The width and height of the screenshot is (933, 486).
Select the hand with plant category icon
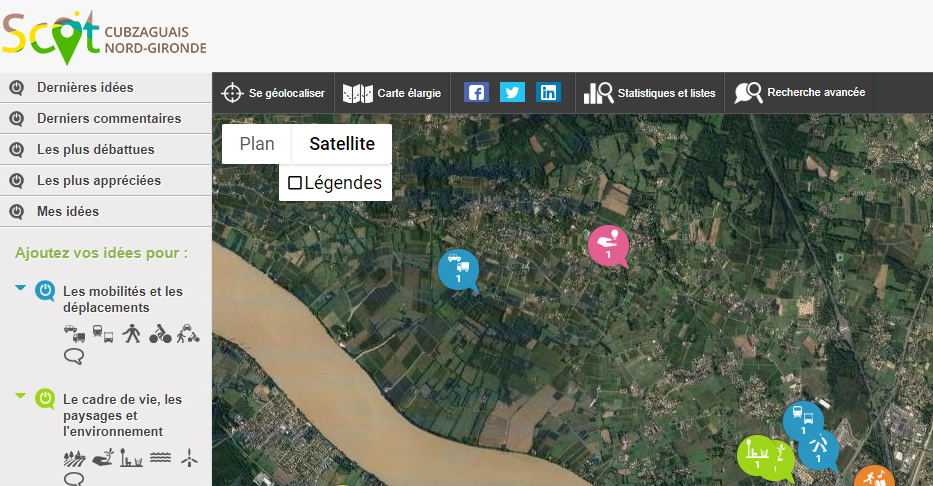coord(103,457)
